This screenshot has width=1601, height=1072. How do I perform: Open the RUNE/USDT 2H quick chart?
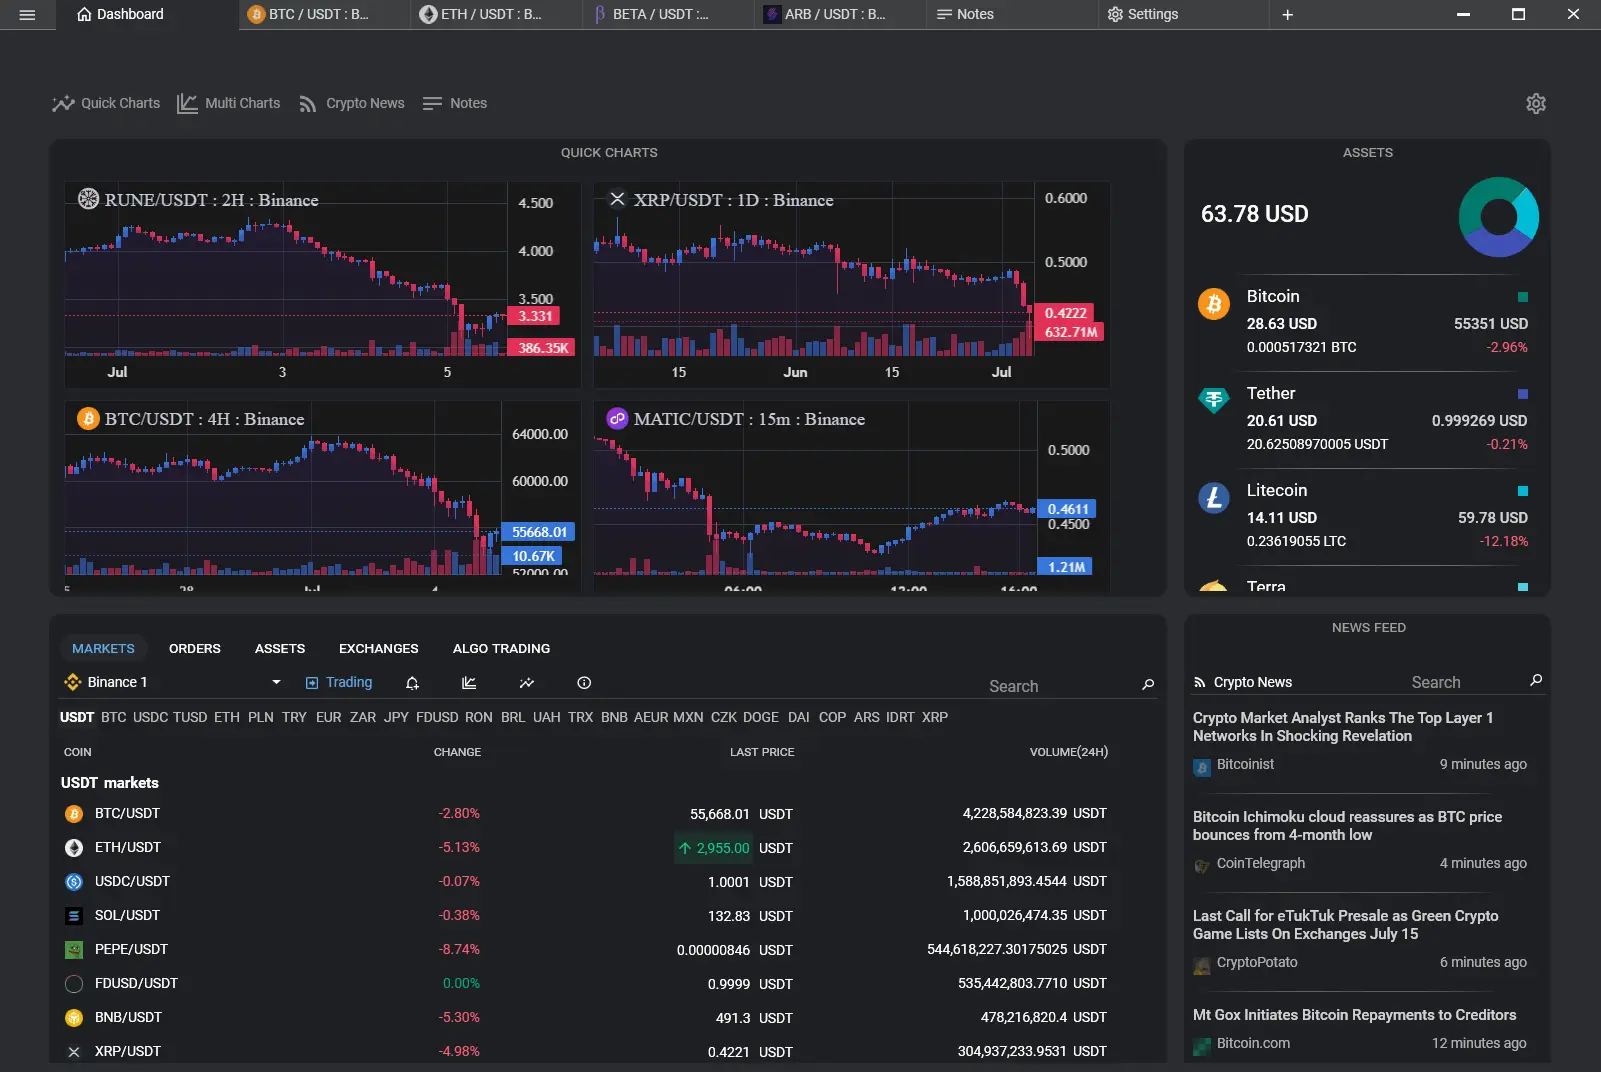coord(322,285)
